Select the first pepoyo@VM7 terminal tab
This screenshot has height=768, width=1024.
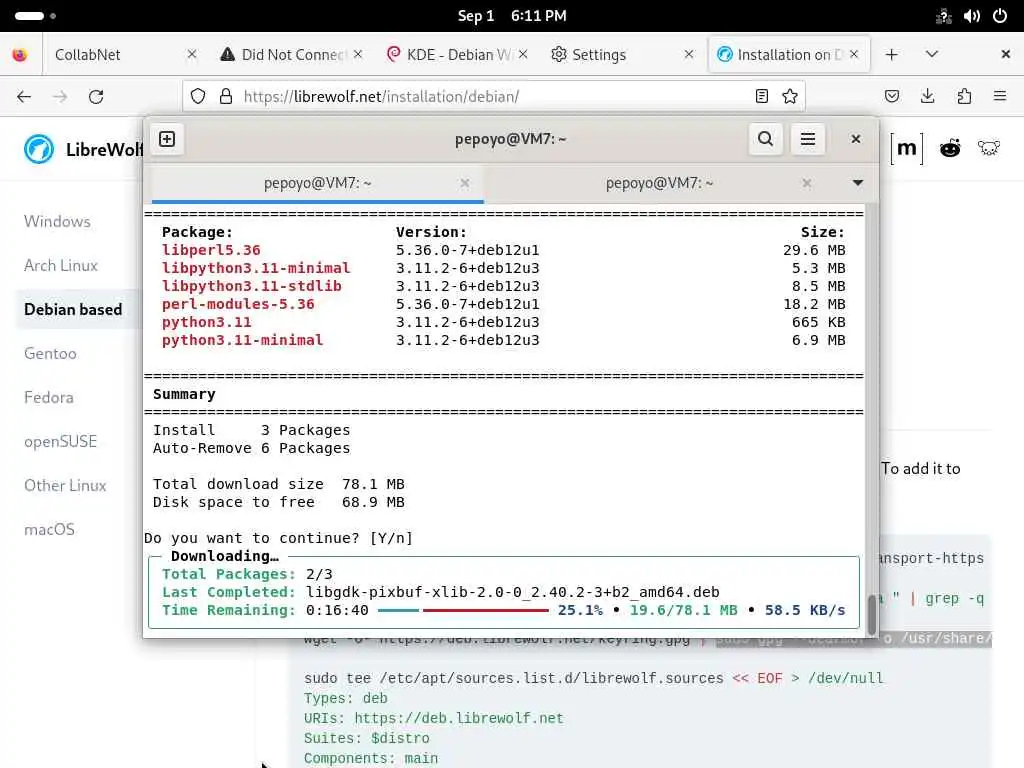(x=317, y=184)
